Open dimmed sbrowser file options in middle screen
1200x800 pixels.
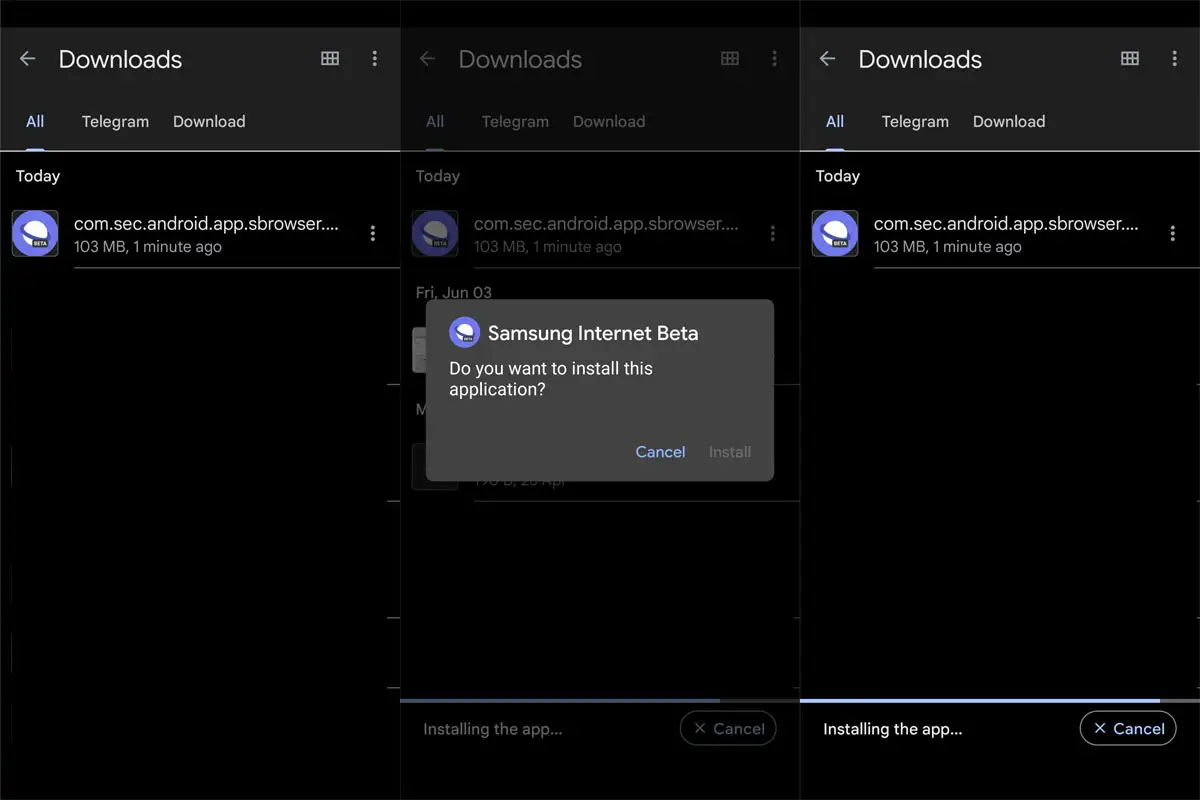[773, 233]
